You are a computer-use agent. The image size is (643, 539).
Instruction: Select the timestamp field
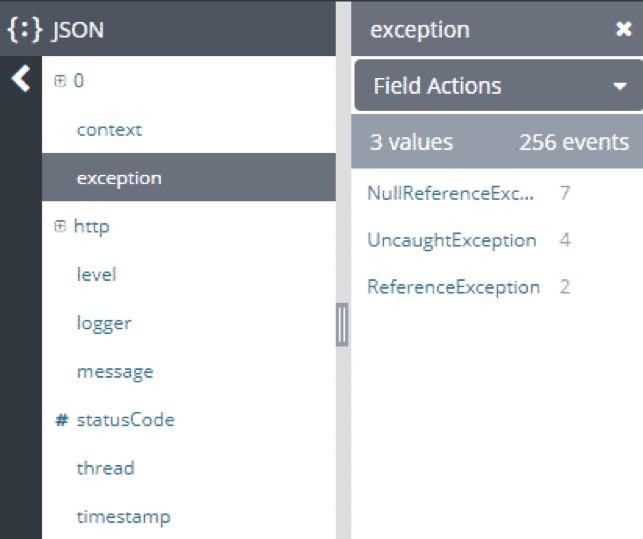[x=123, y=517]
